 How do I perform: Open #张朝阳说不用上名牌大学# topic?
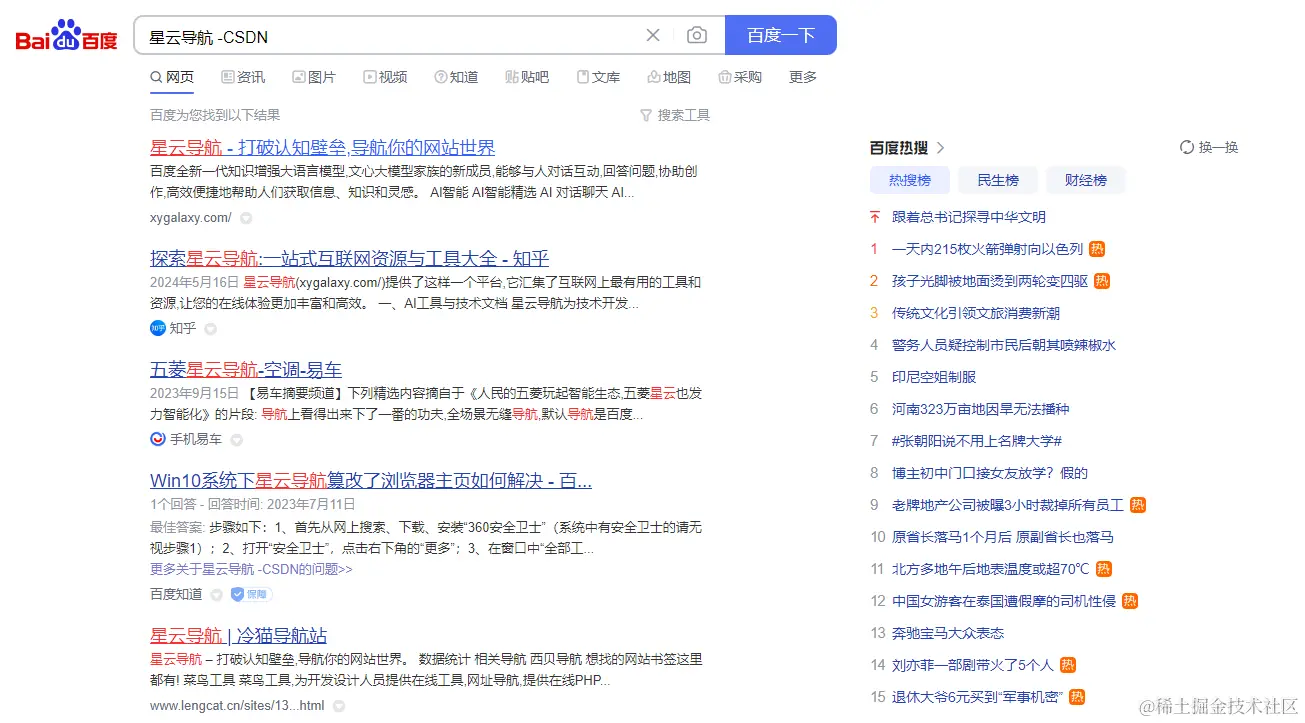977,441
